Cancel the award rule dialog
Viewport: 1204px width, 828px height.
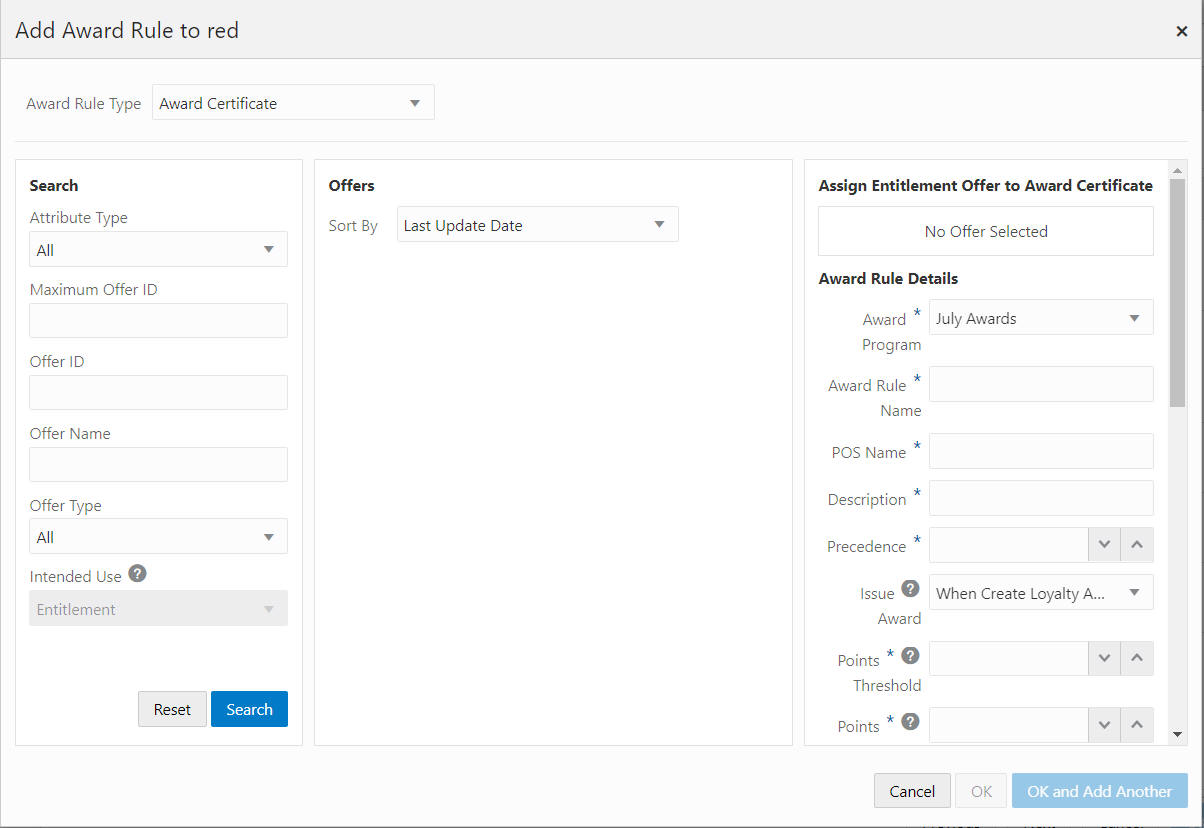pyautogui.click(x=912, y=791)
